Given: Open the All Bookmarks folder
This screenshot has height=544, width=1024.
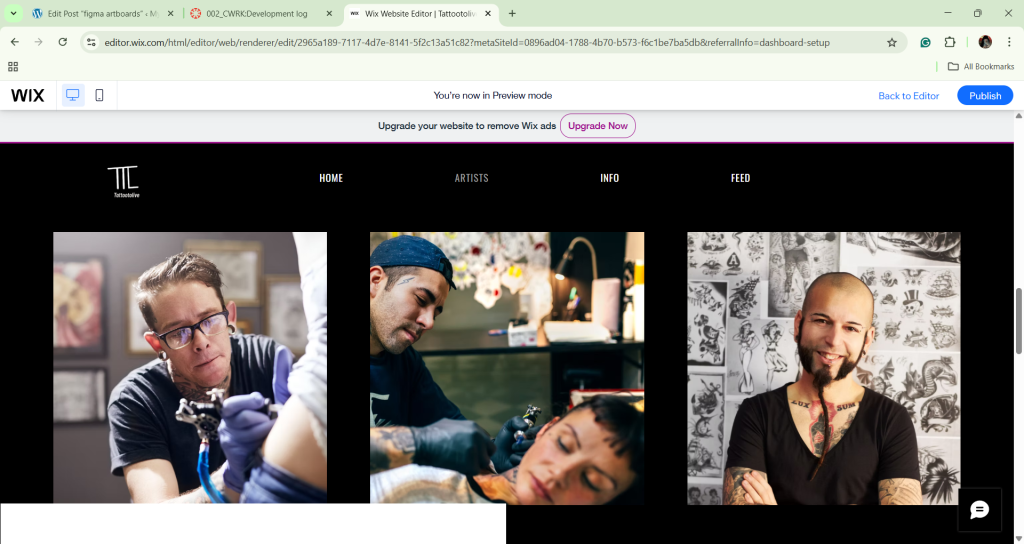Looking at the screenshot, I should [x=981, y=66].
